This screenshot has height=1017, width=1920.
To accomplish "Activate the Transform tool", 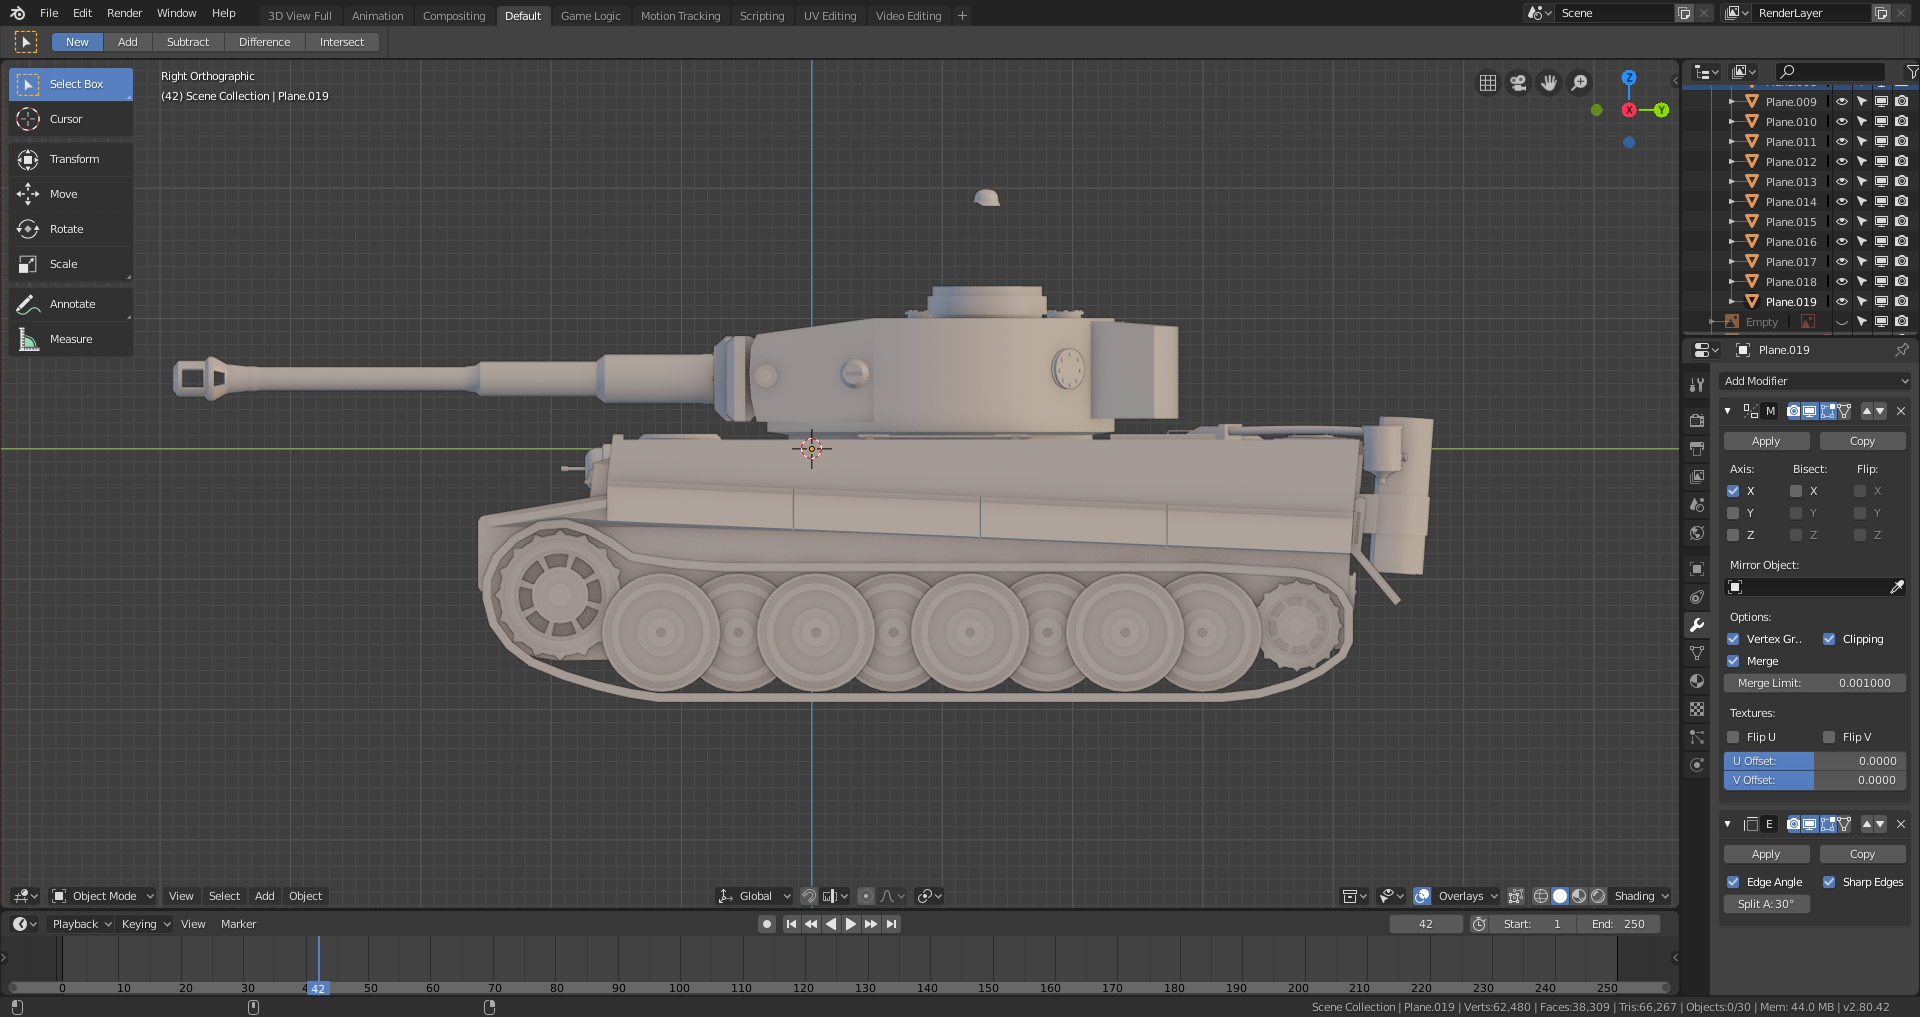I will [71, 159].
